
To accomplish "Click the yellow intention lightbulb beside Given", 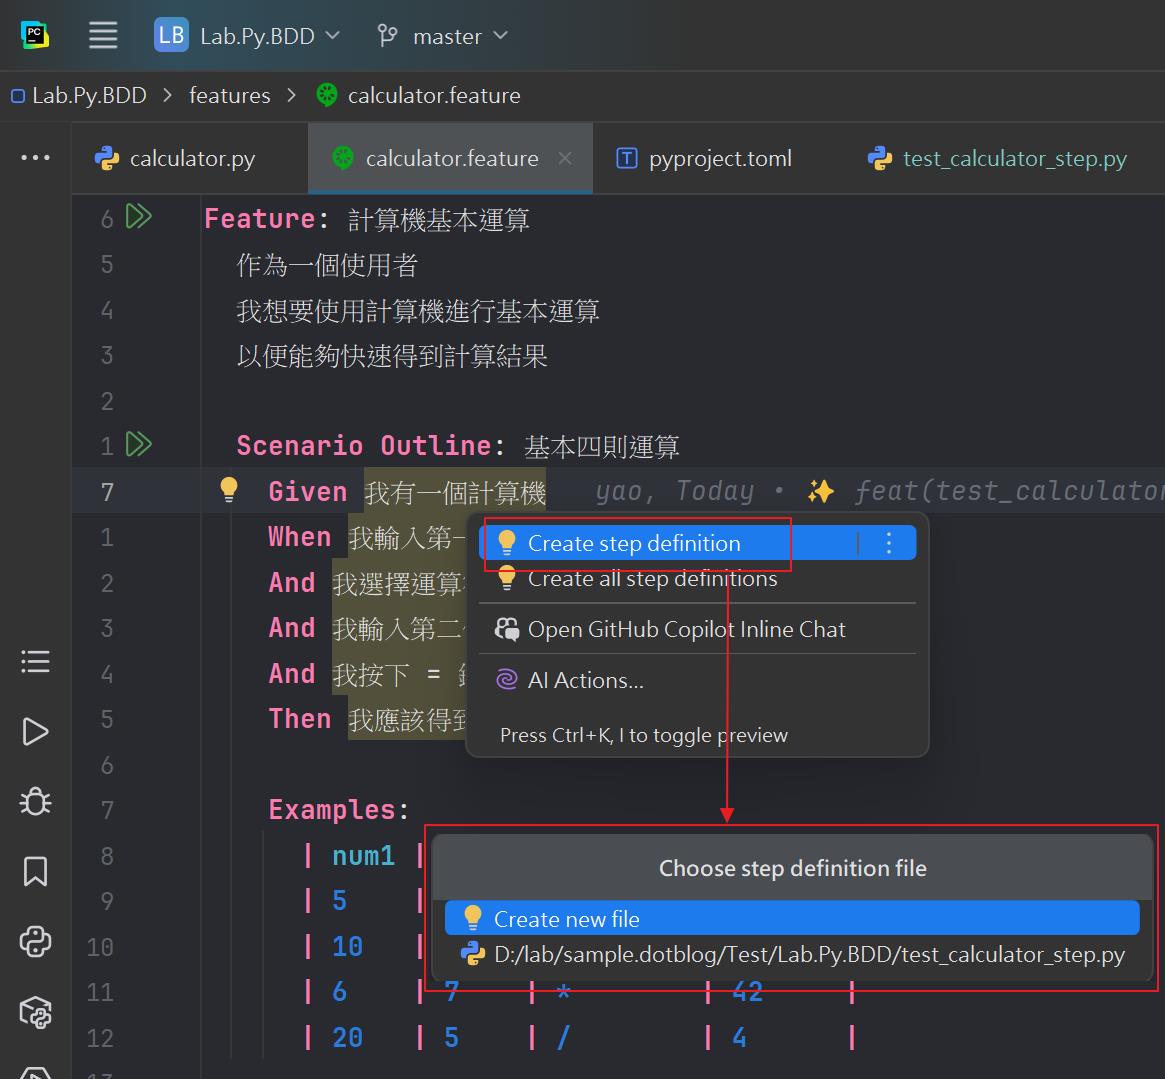I will click(x=229, y=490).
